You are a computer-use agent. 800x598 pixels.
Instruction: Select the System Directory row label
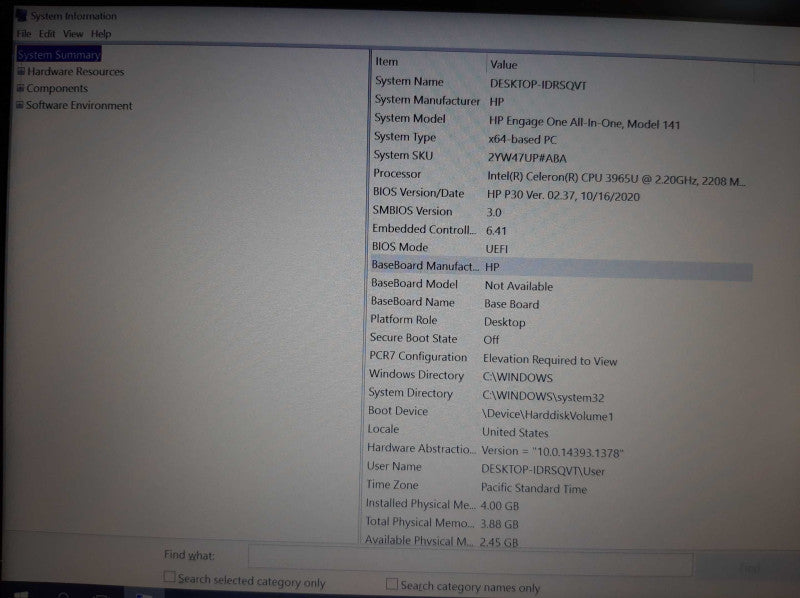coord(410,393)
